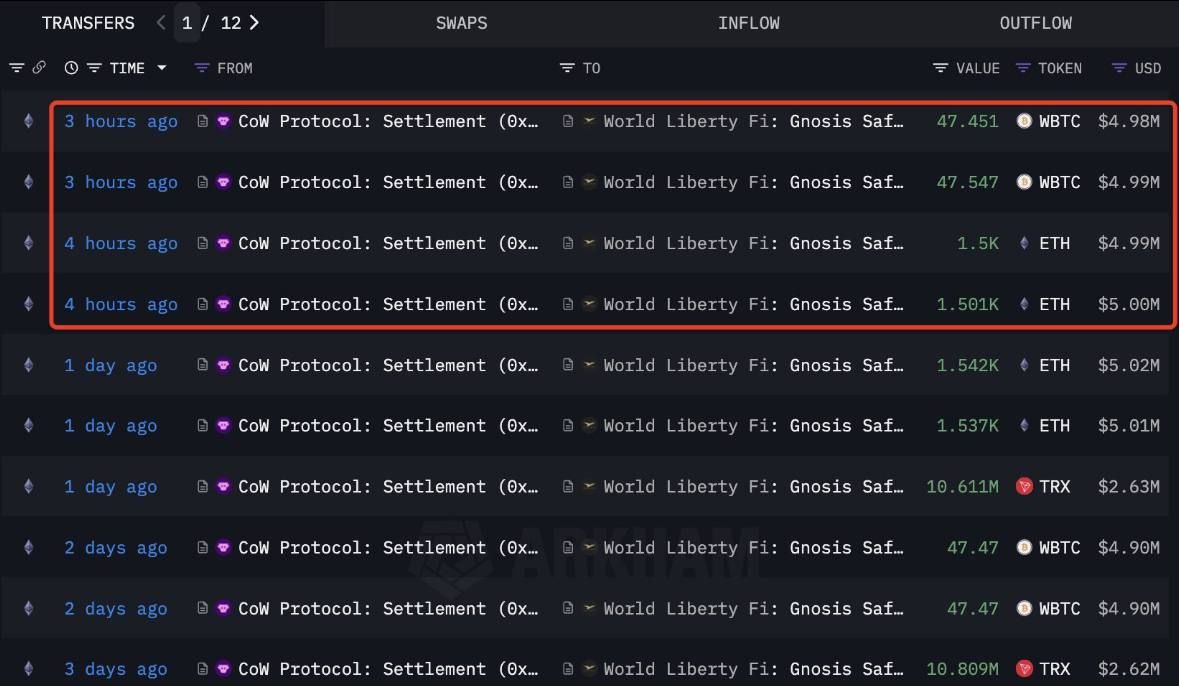This screenshot has height=686, width=1179.
Task: Click the TRX token label in 10.809M row
Action: pos(1054,669)
